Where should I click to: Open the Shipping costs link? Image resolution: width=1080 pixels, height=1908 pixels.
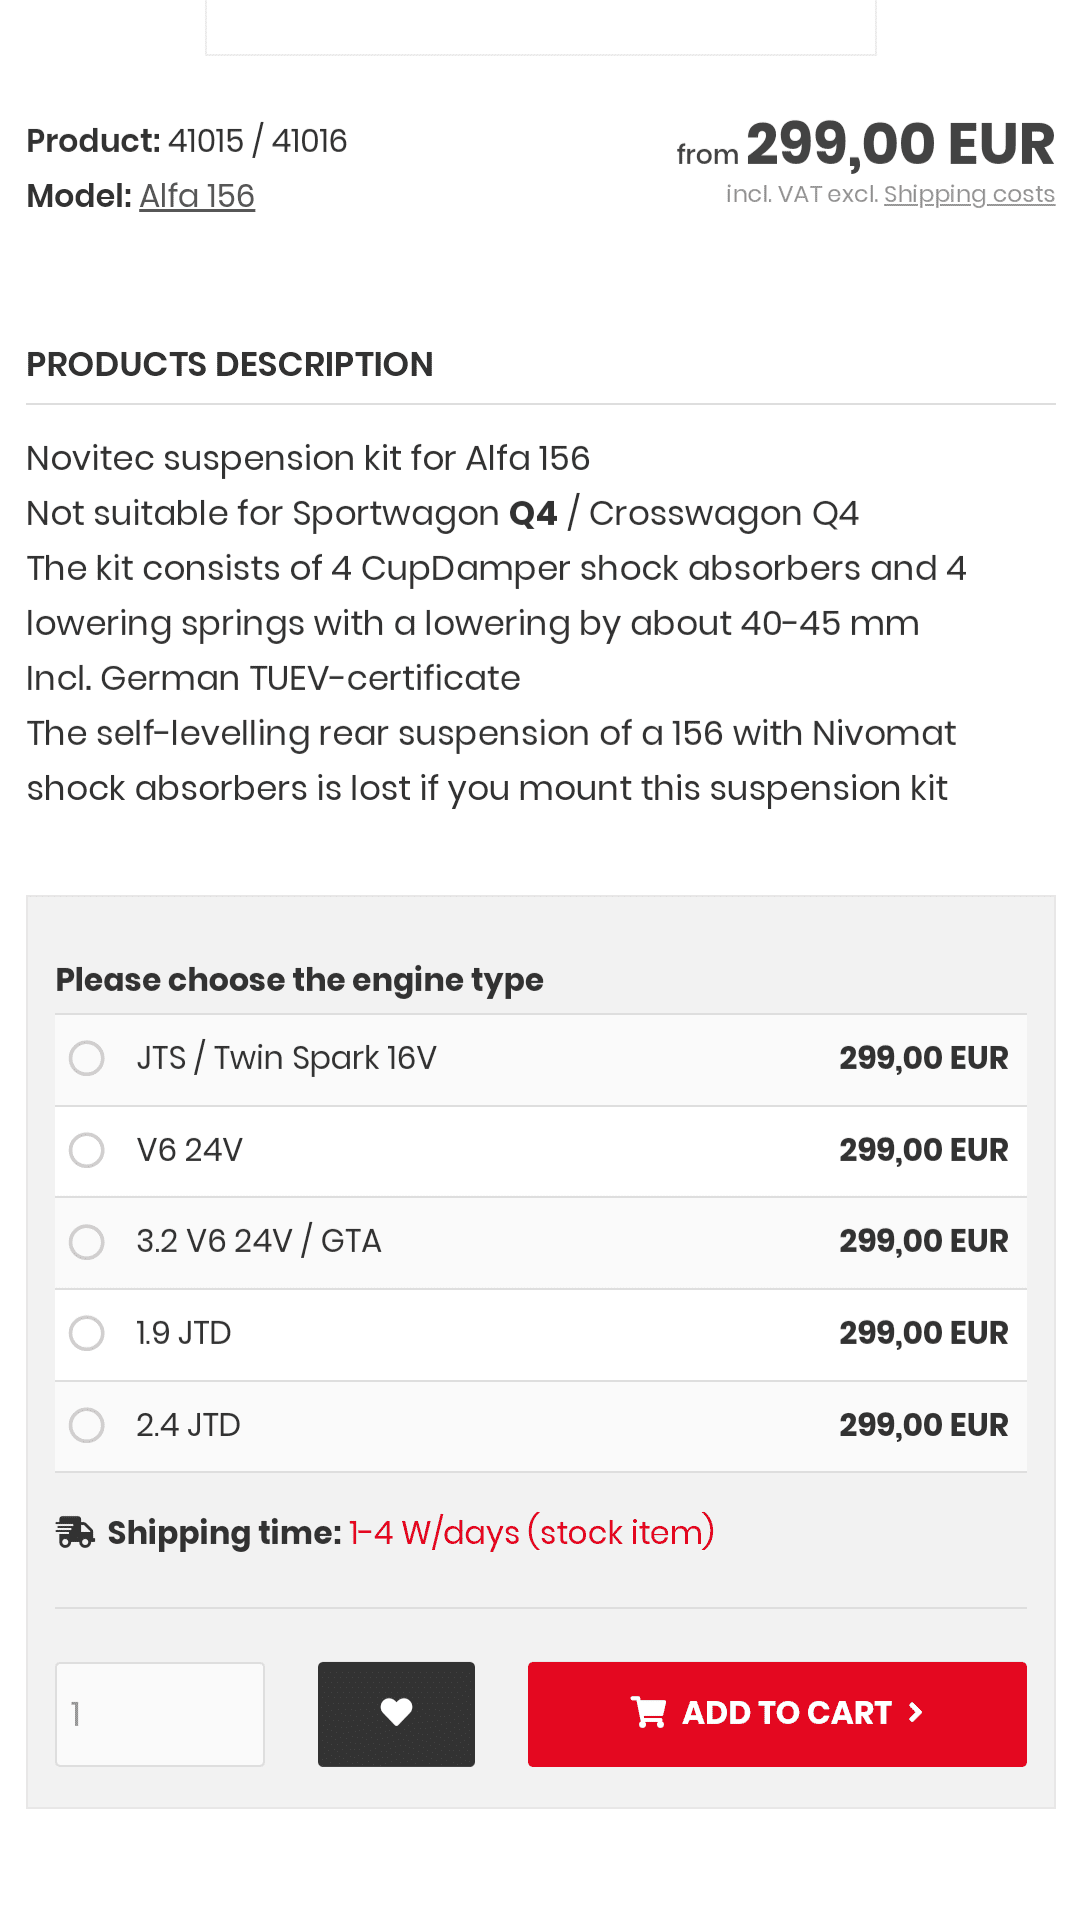[x=969, y=194]
